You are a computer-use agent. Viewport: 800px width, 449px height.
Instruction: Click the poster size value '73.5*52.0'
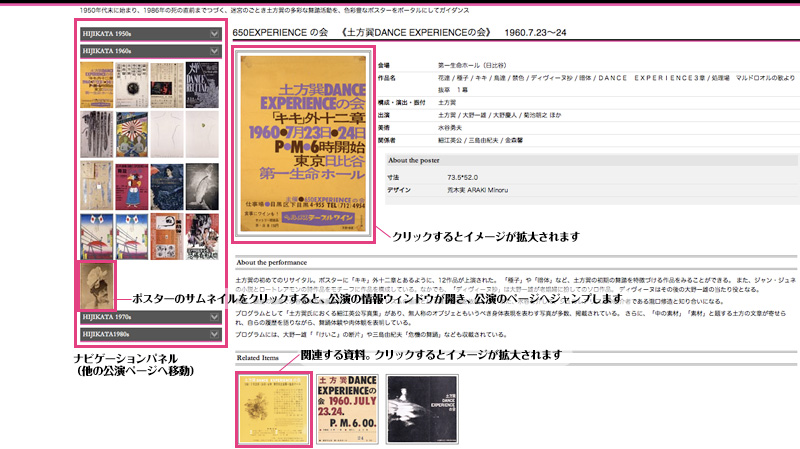[x=463, y=178]
